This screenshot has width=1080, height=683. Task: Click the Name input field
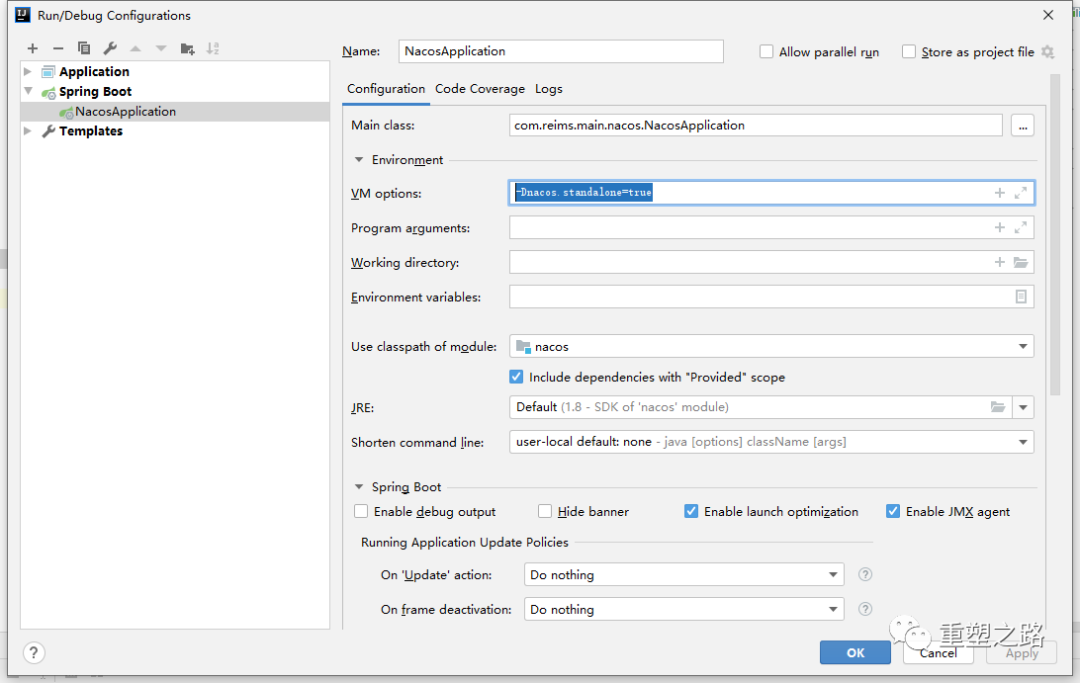click(x=560, y=52)
